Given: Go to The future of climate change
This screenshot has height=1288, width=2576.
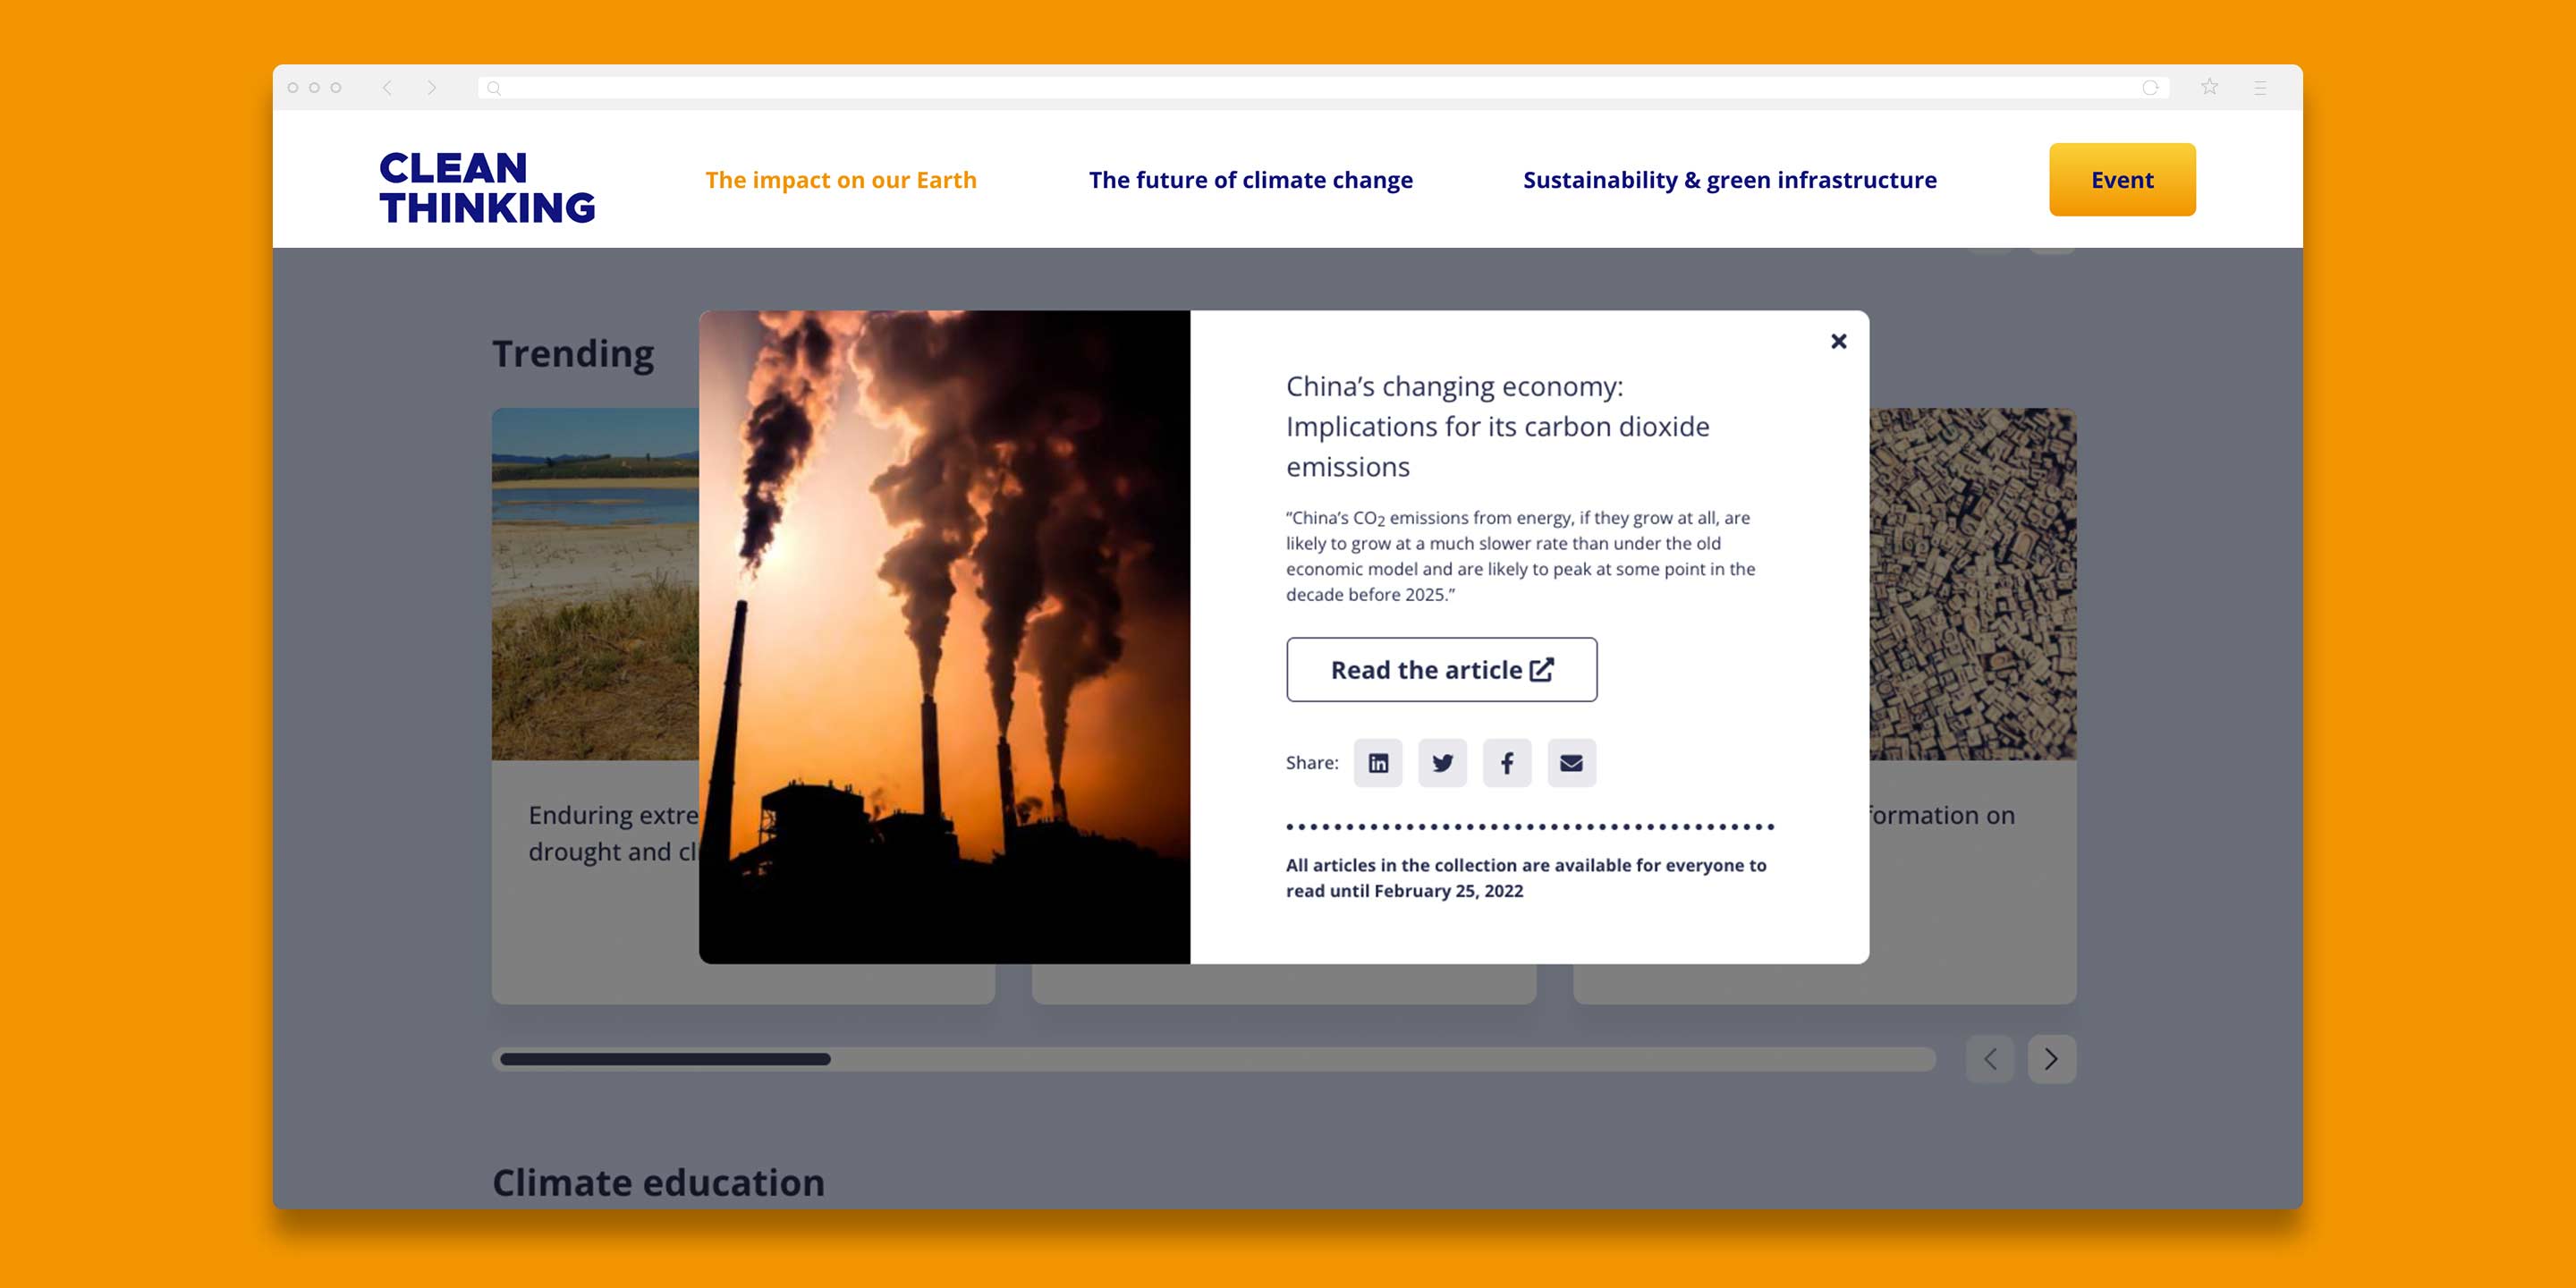Looking at the screenshot, I should [x=1250, y=180].
